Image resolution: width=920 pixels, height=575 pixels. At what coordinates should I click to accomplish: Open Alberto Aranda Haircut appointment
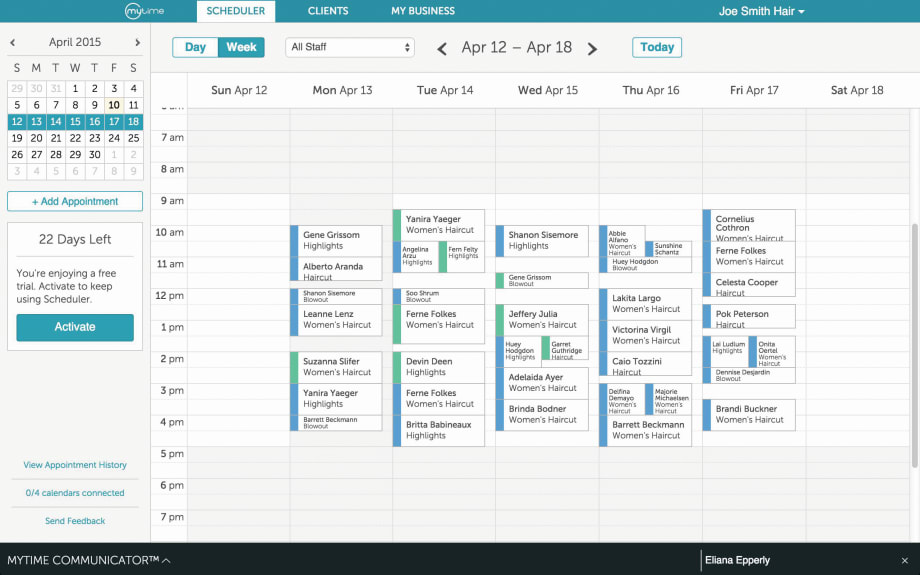coord(336,269)
